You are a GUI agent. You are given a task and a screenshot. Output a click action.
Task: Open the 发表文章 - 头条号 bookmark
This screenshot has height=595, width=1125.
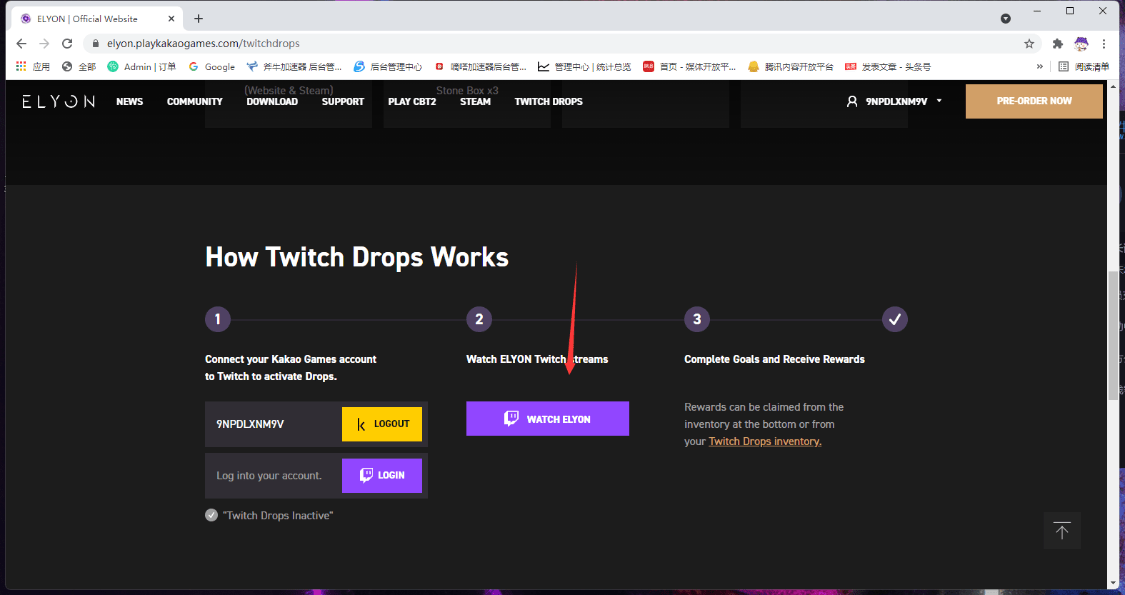click(x=888, y=67)
